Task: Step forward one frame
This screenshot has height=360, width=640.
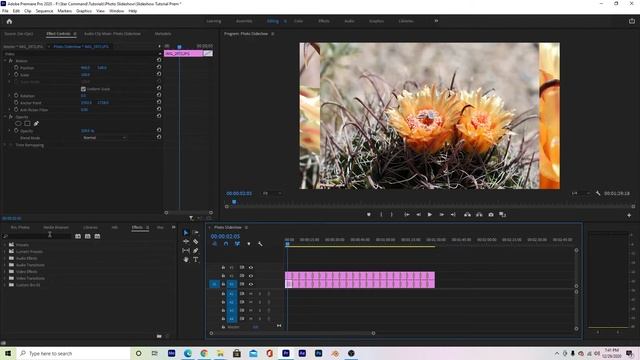Action: (442, 214)
